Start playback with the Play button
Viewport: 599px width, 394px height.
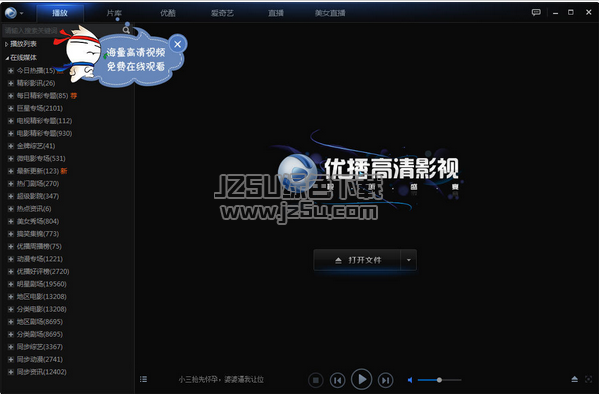click(361, 379)
